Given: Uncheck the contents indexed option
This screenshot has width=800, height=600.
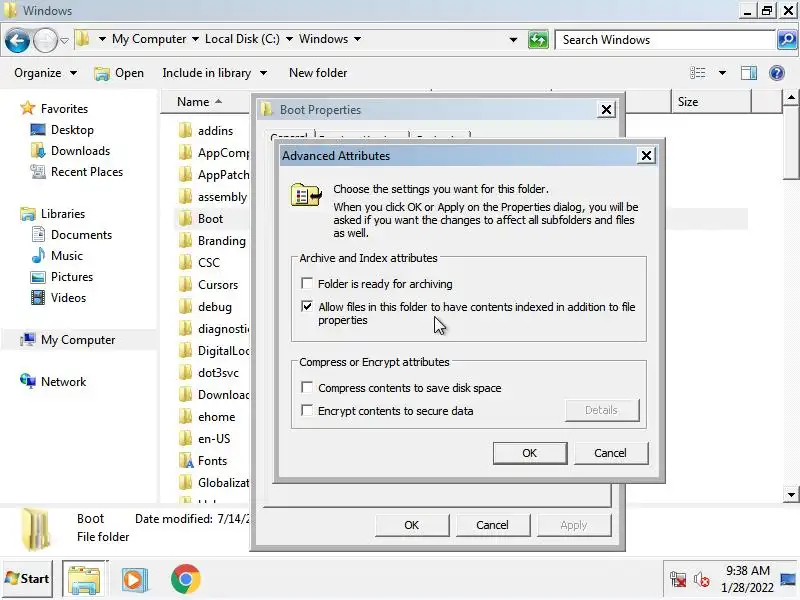Looking at the screenshot, I should coord(307,306).
